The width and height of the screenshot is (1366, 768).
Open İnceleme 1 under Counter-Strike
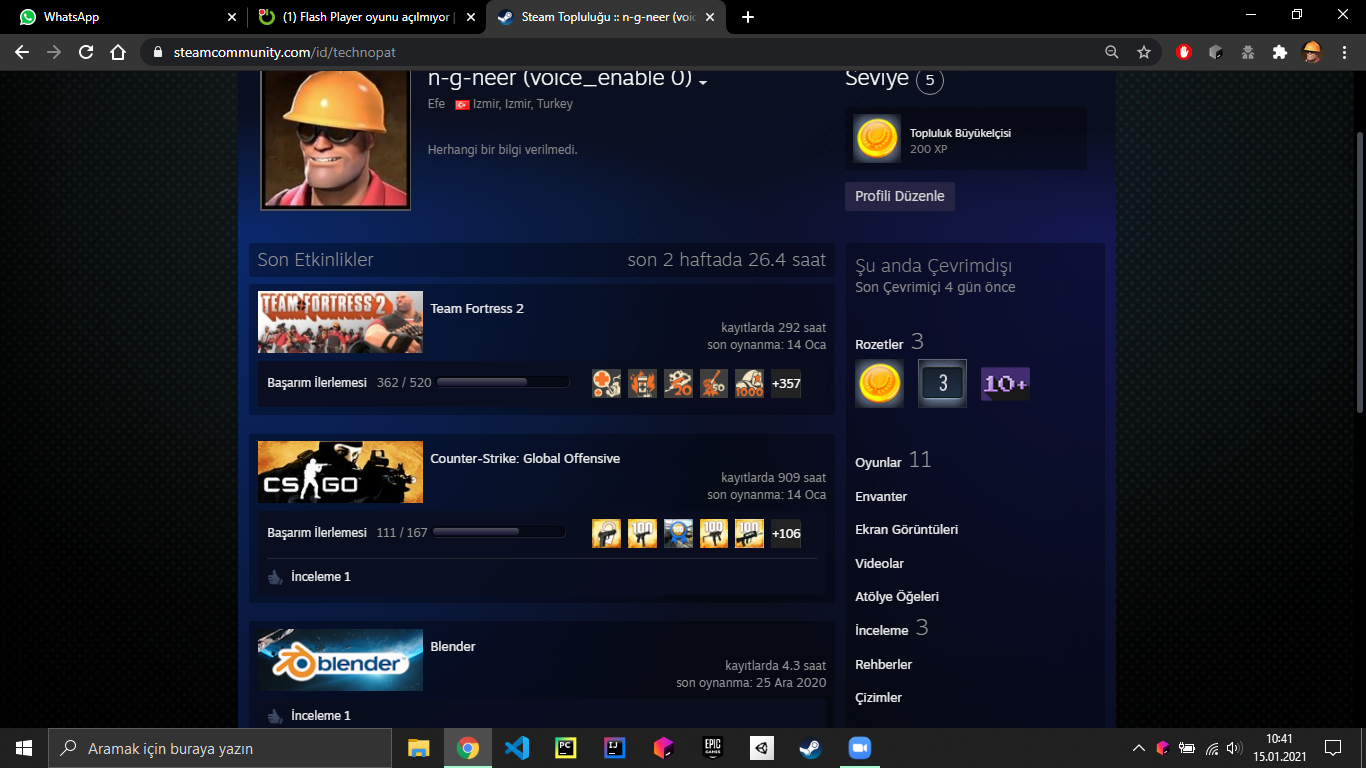click(x=321, y=577)
